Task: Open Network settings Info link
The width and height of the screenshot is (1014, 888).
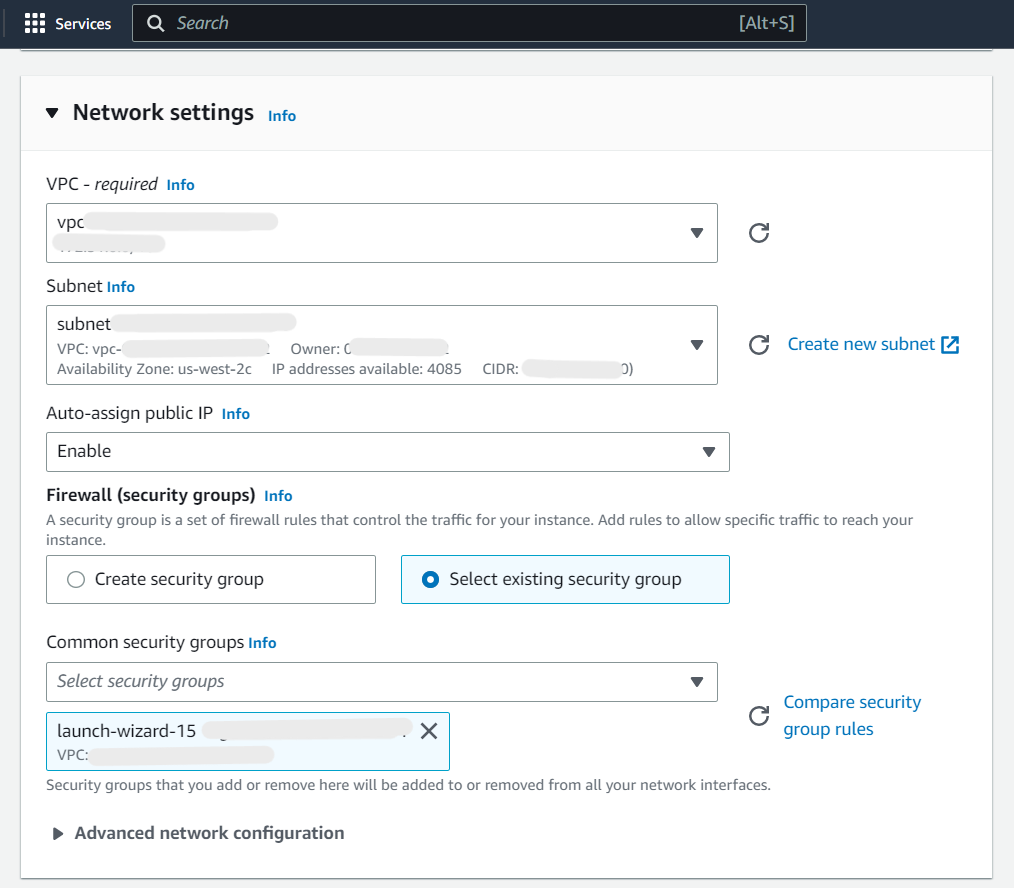Action: [282, 116]
